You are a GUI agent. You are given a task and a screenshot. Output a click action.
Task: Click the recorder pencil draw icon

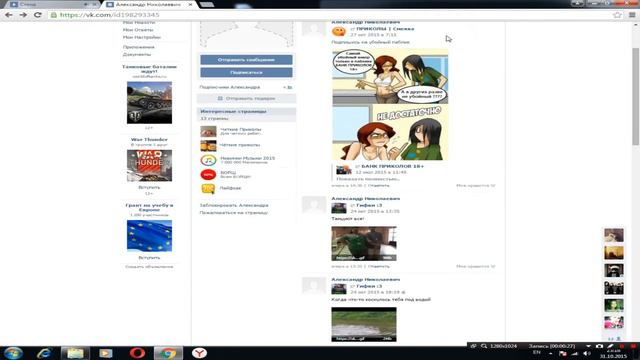[610, 346]
